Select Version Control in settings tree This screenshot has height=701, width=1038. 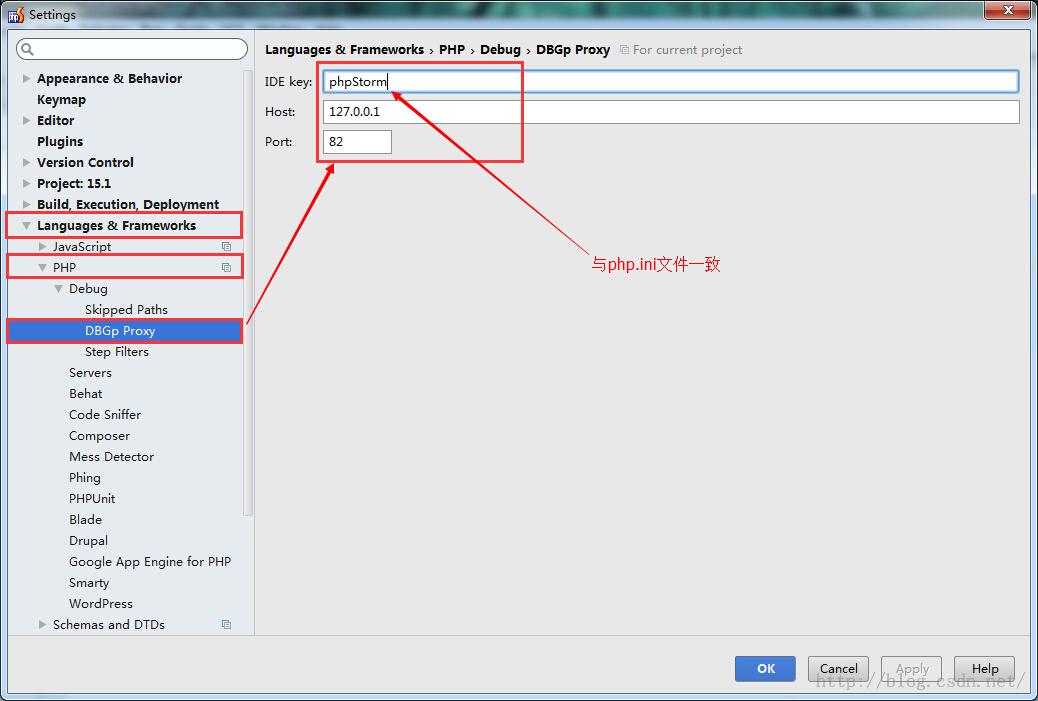[85, 162]
